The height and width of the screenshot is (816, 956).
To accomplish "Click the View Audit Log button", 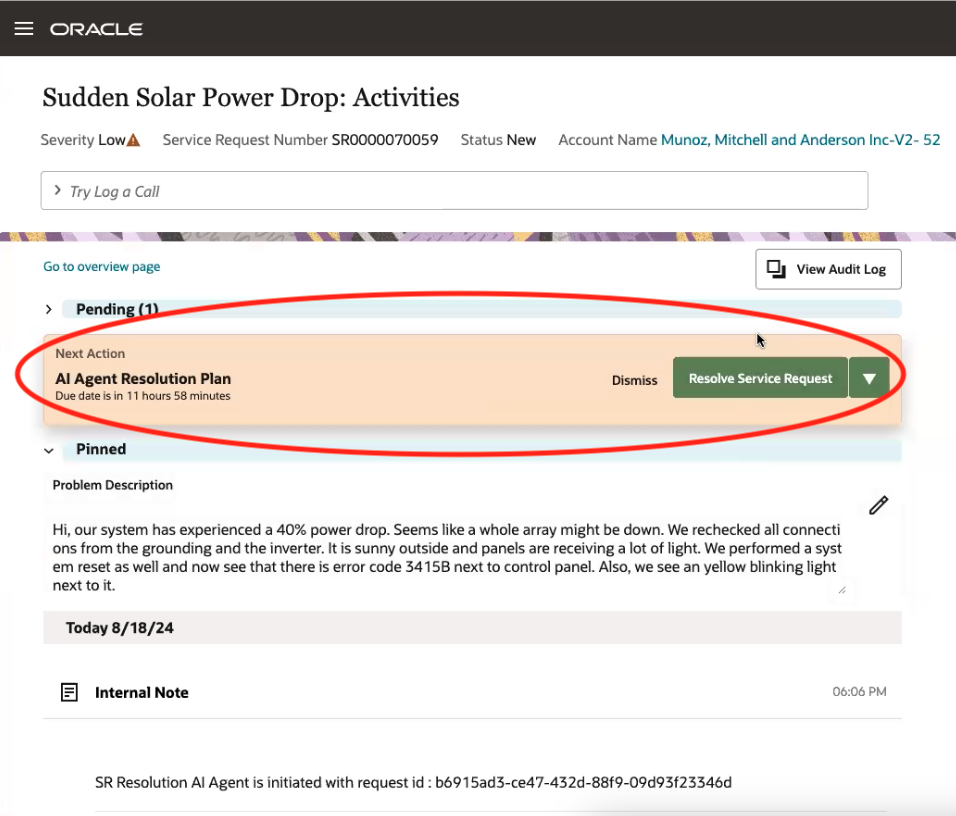I will click(829, 269).
